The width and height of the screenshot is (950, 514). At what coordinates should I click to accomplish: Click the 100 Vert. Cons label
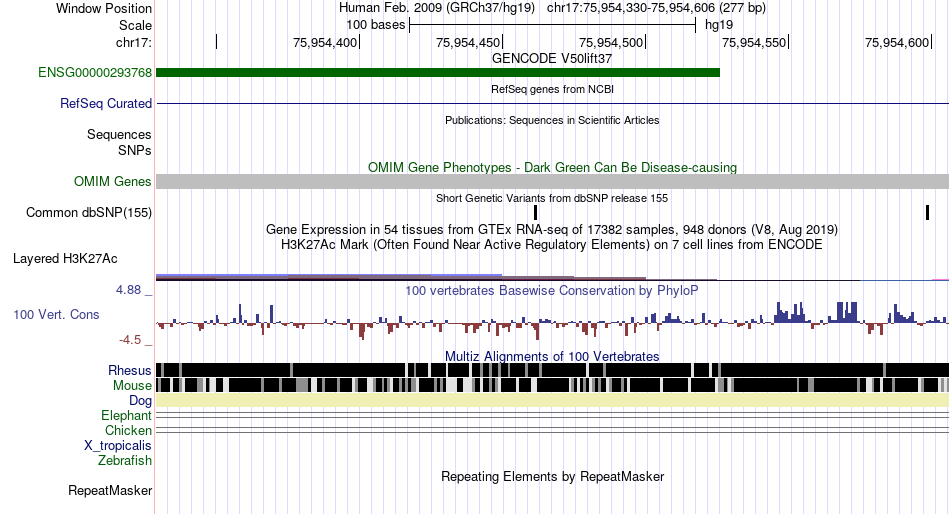[x=56, y=315]
